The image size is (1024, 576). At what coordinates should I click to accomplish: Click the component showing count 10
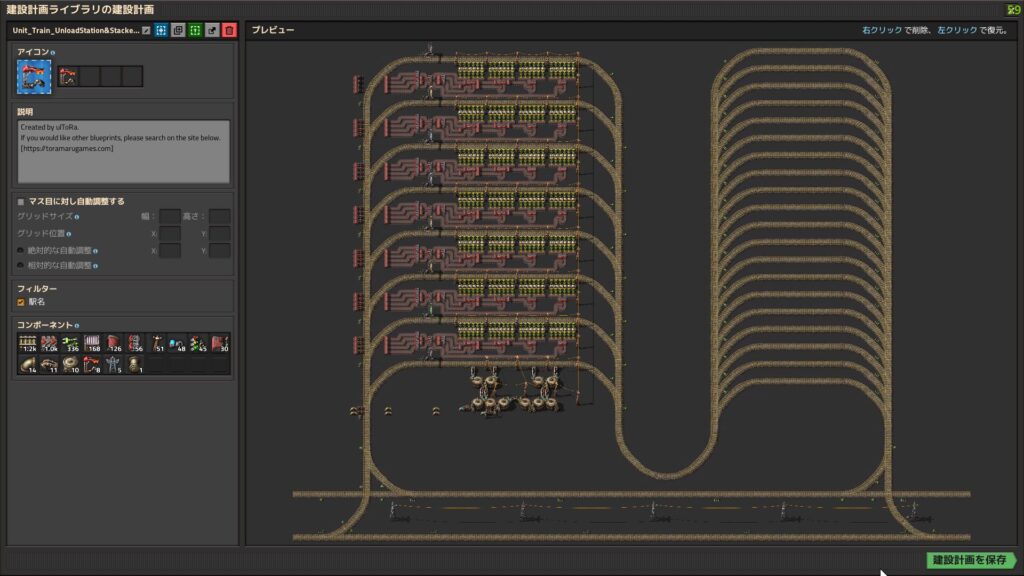tap(71, 364)
